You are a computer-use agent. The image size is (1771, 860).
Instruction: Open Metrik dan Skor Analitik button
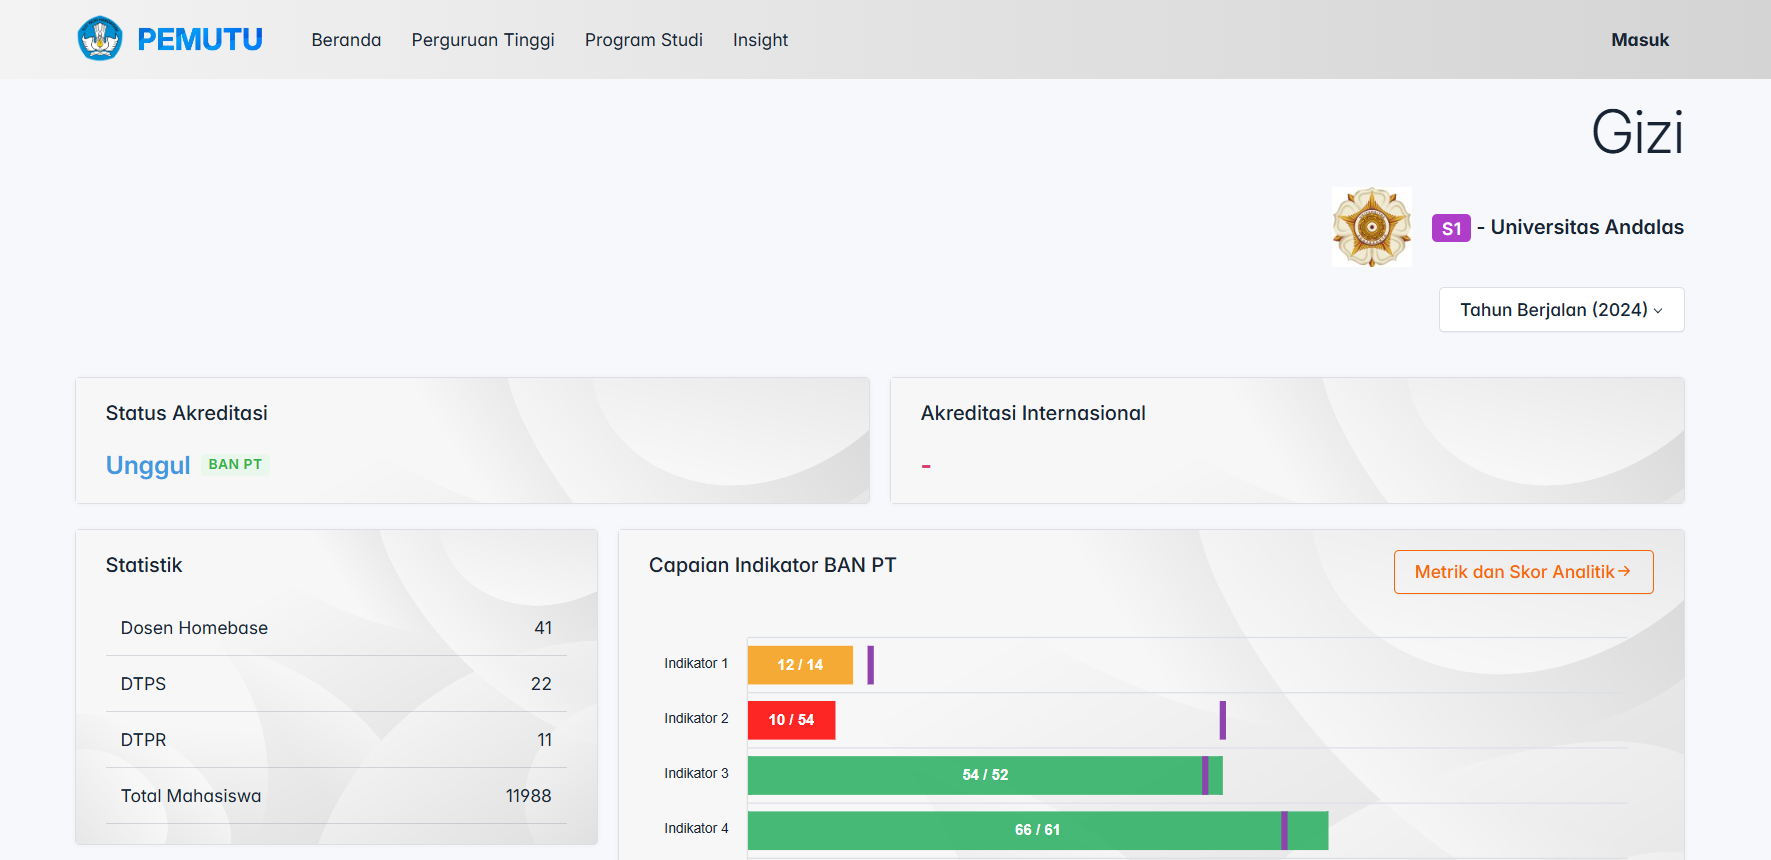[x=1522, y=572]
